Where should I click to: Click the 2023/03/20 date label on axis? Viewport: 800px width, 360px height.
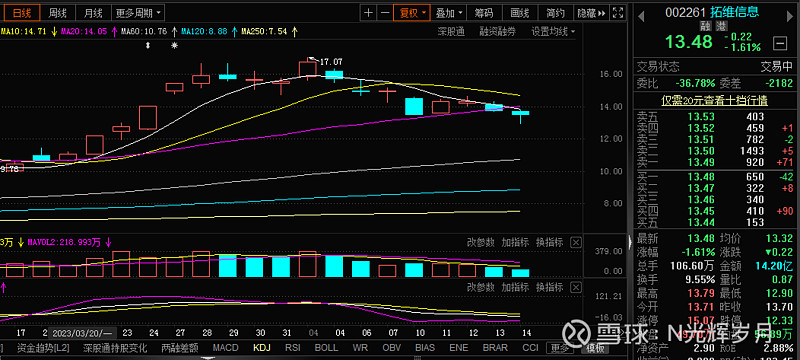[81, 333]
